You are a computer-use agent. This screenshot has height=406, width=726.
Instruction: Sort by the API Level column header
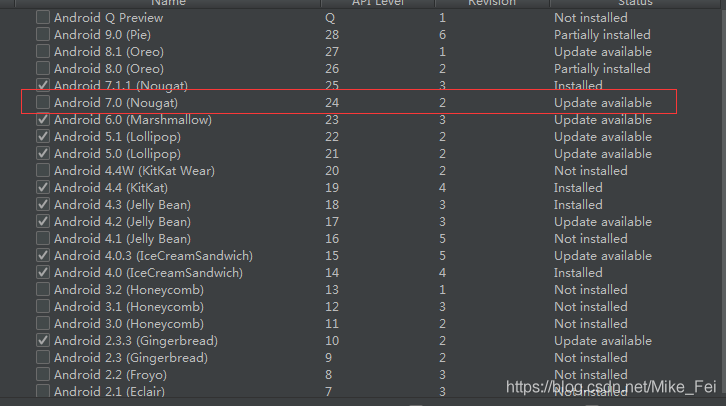[376, 3]
